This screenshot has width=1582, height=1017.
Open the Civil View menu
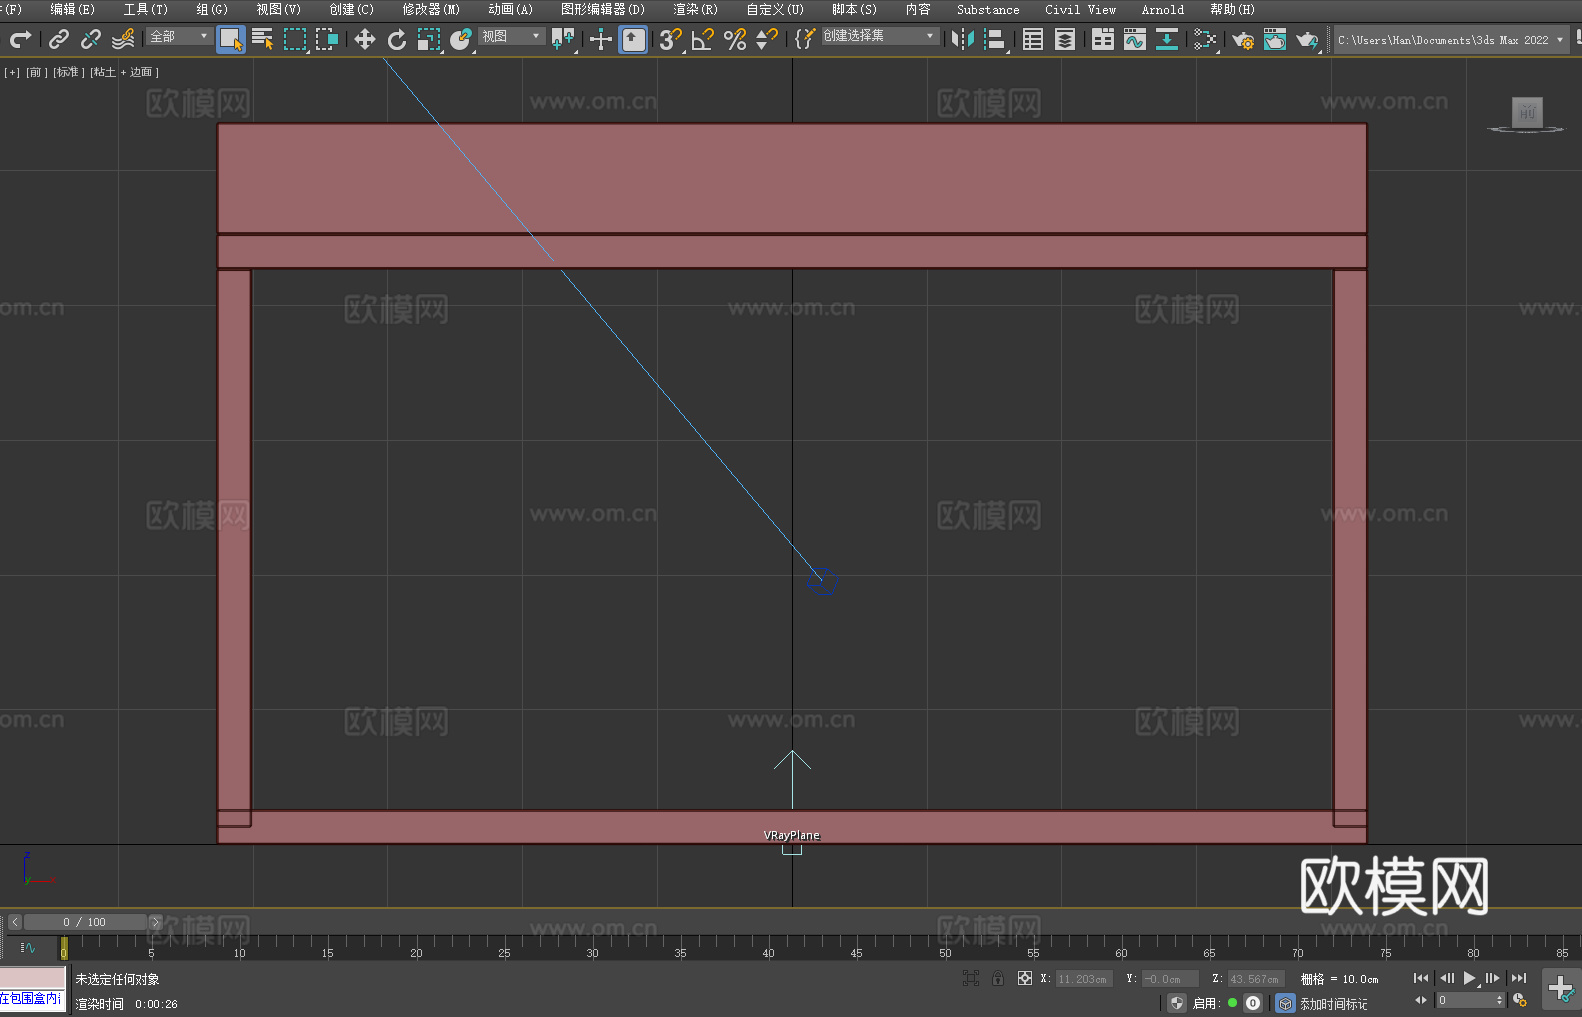click(x=1080, y=9)
